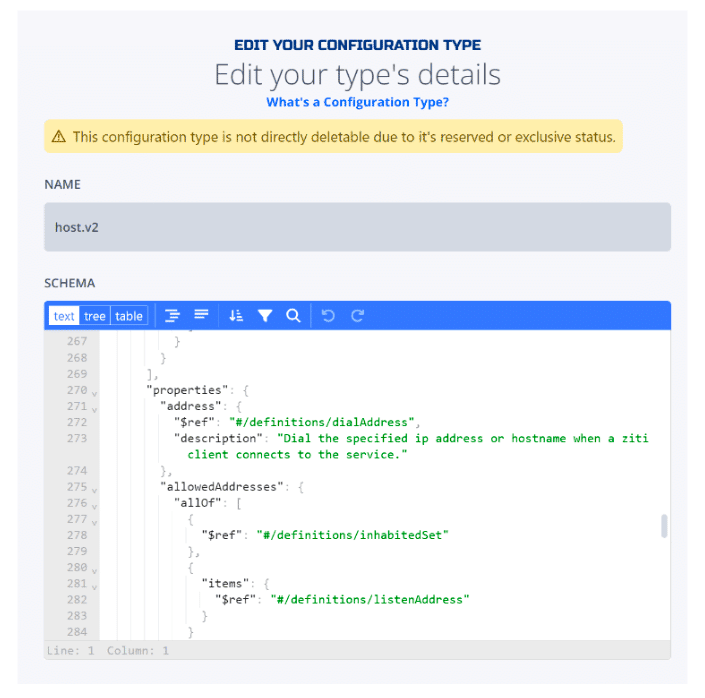Screen dimensions: 705x698
Task: Click the "items" key on line 281
Action: click(225, 583)
